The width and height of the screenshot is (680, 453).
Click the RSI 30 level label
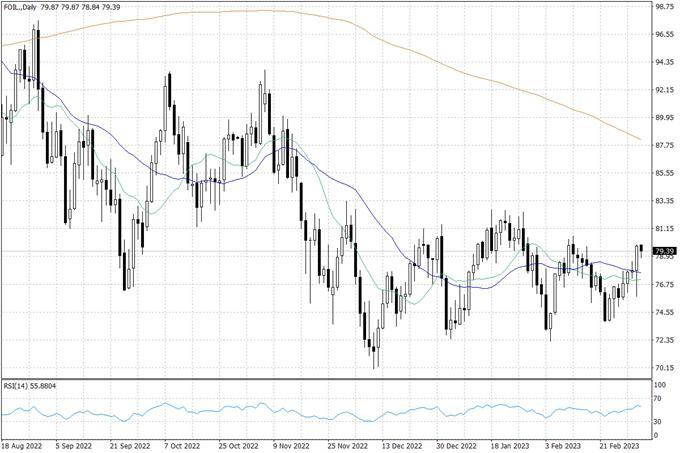659,421
